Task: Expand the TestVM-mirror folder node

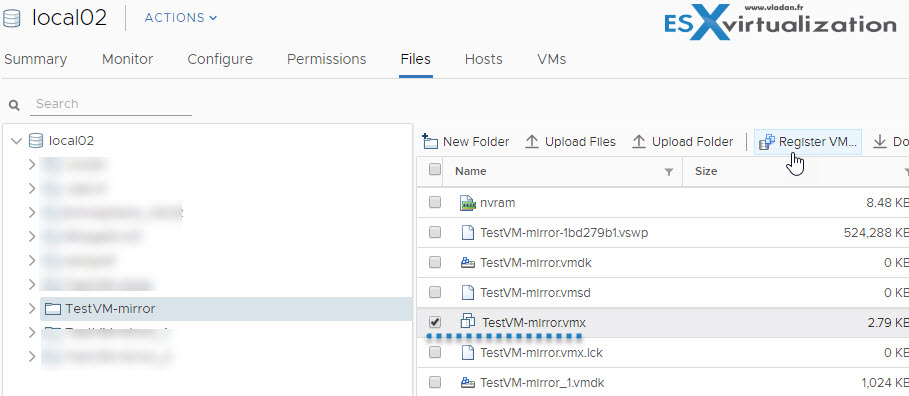Action: [x=32, y=309]
